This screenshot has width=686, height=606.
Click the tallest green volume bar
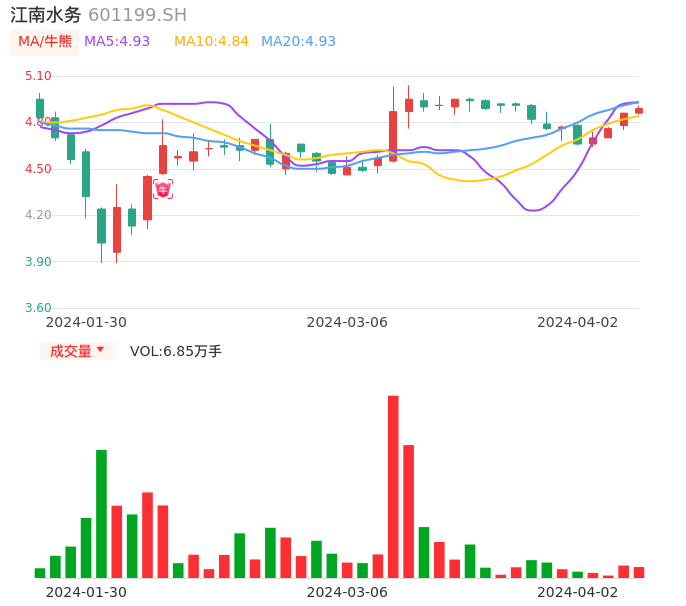pos(101,513)
